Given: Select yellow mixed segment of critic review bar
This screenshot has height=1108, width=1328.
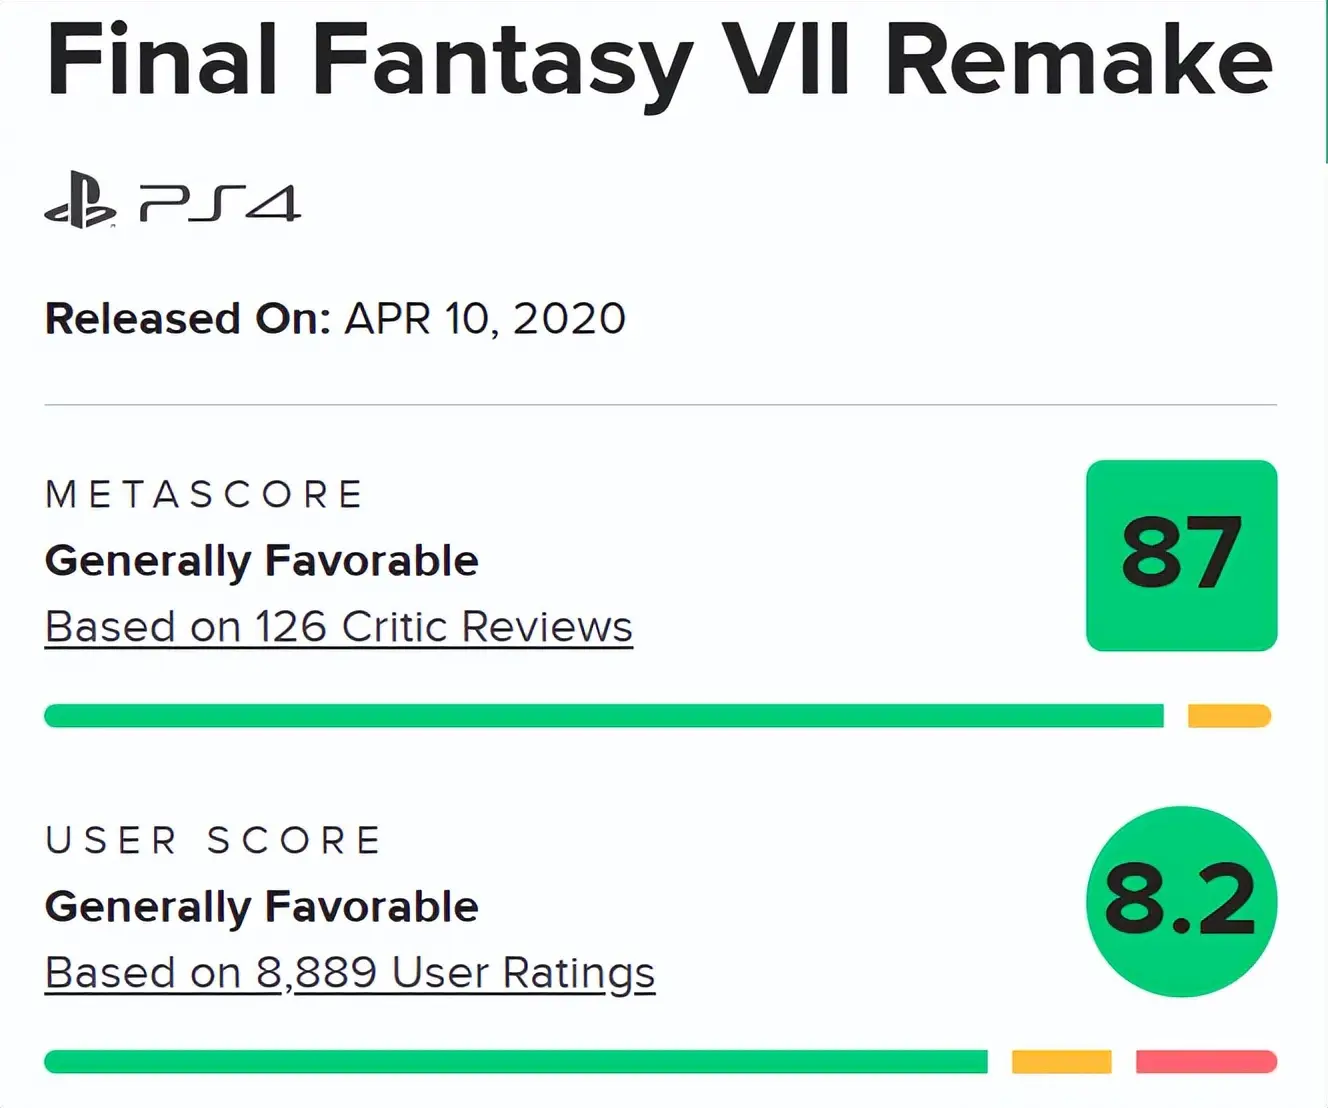Looking at the screenshot, I should point(1229,716).
